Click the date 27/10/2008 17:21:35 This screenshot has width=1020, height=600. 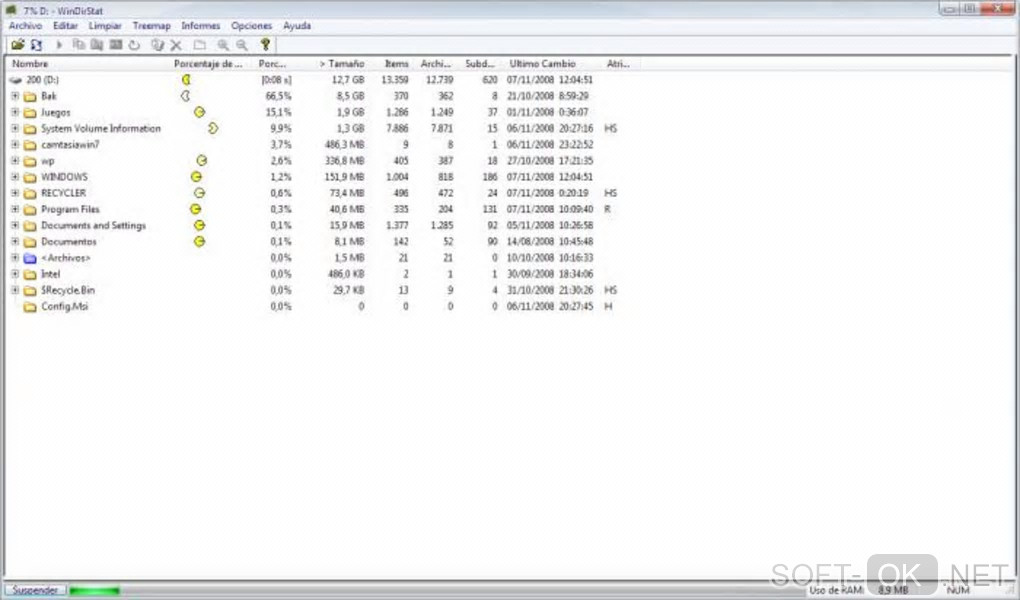[x=550, y=161]
